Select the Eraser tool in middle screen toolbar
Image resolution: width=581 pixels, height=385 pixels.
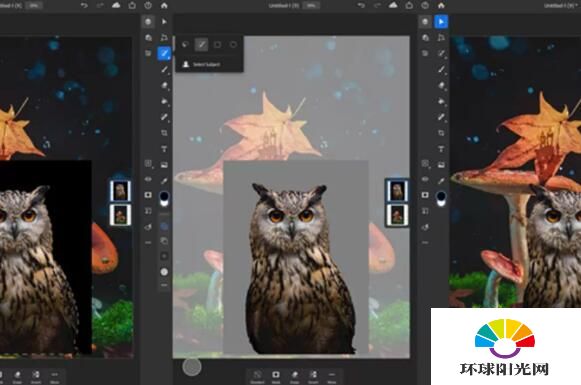pyautogui.click(x=164, y=85)
